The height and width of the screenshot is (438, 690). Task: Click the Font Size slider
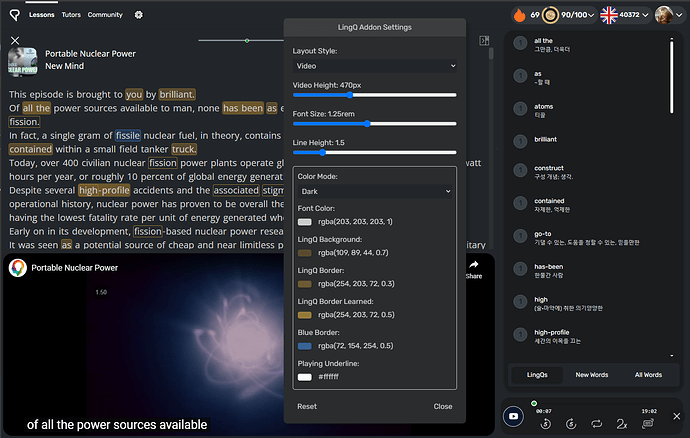pyautogui.click(x=375, y=124)
